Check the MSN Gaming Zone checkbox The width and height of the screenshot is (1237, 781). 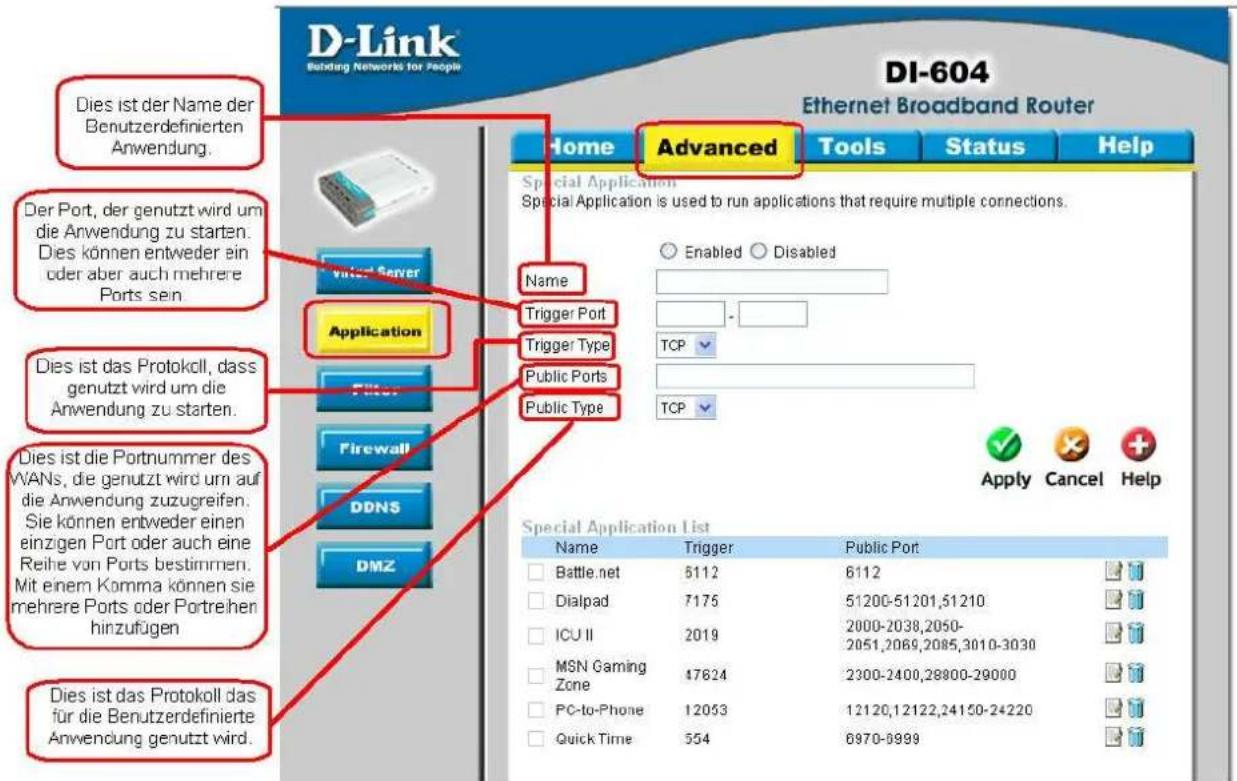(535, 674)
